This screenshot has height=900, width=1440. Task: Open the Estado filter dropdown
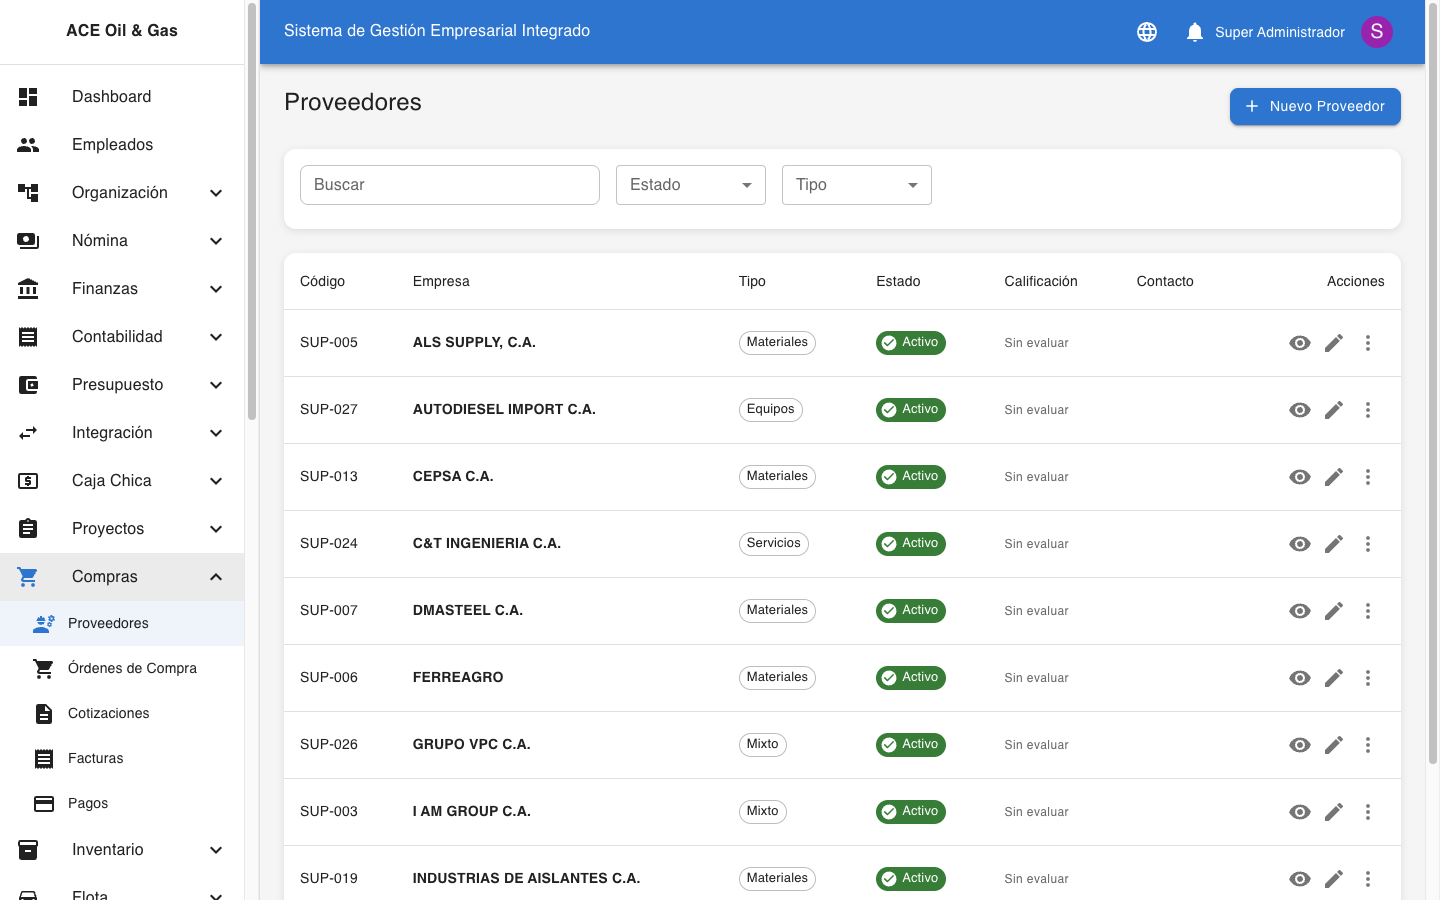[691, 185]
